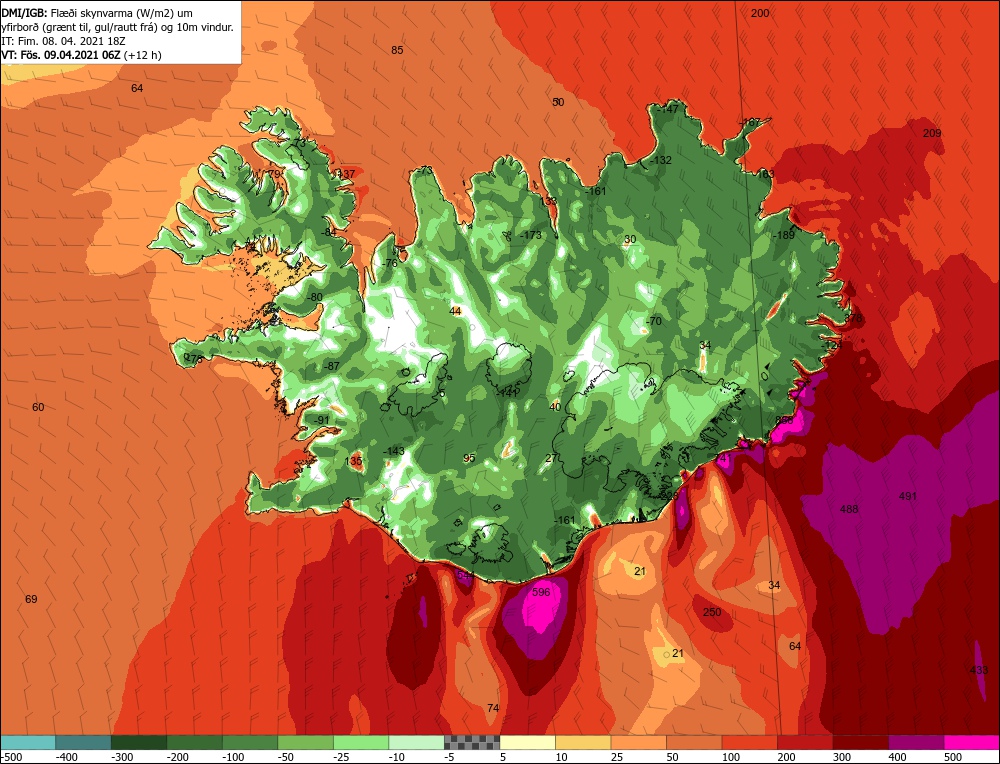Pick the darkest green legend swatch between -300 and -200
The width and height of the screenshot is (1000, 764).
pos(139,742)
